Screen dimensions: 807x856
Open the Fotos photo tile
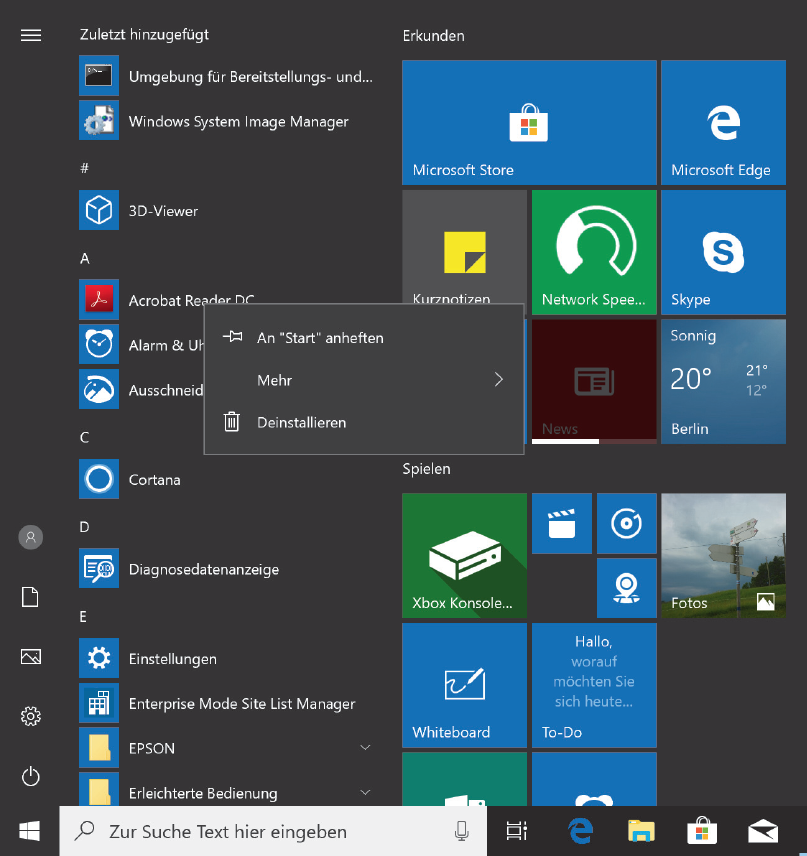pos(723,556)
